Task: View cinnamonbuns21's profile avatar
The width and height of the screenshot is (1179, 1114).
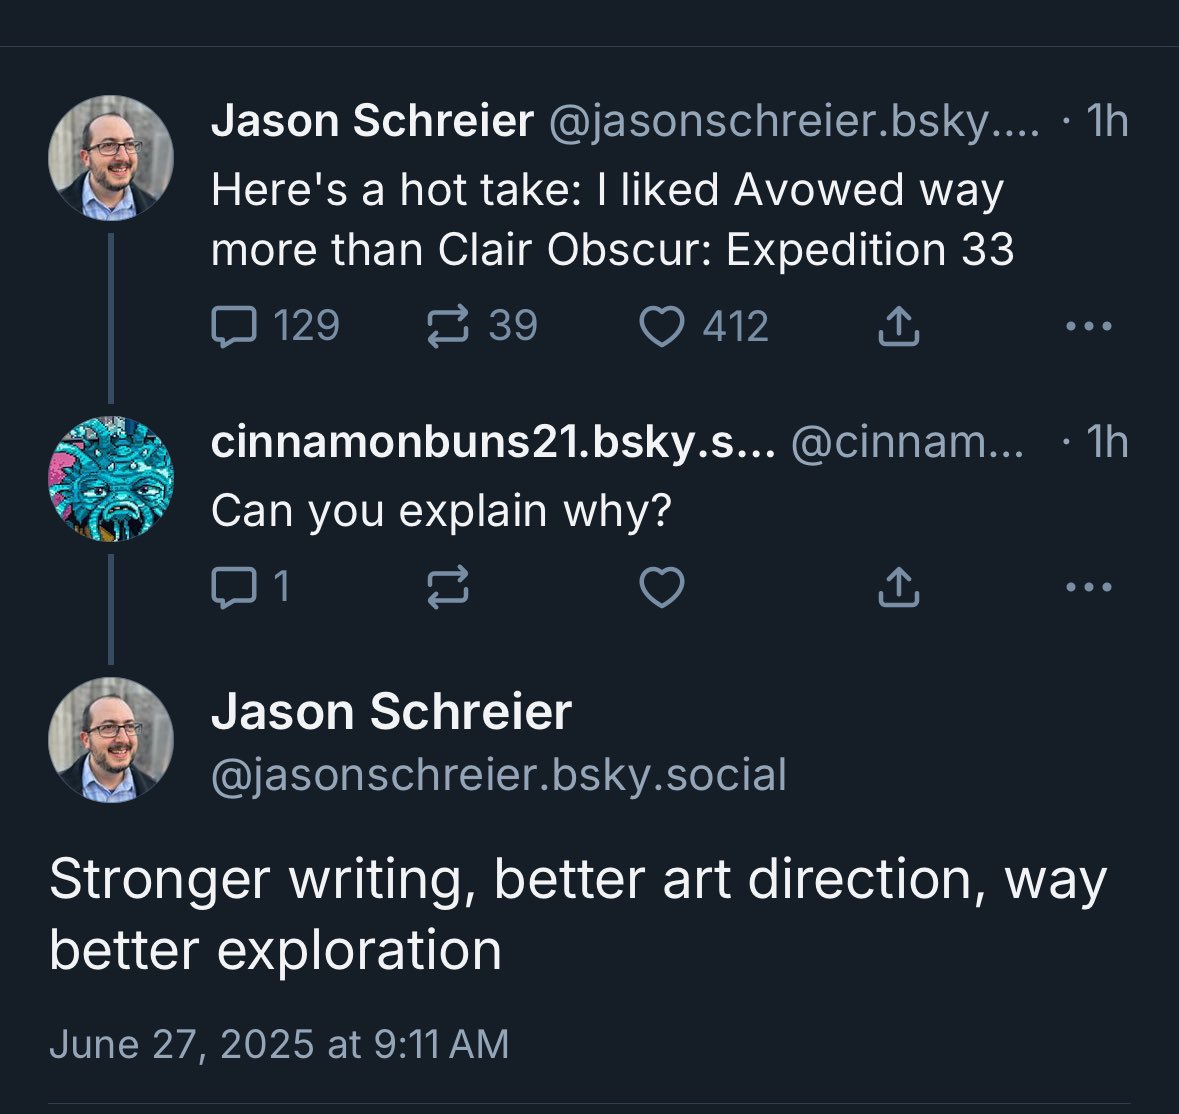Action: [x=111, y=479]
